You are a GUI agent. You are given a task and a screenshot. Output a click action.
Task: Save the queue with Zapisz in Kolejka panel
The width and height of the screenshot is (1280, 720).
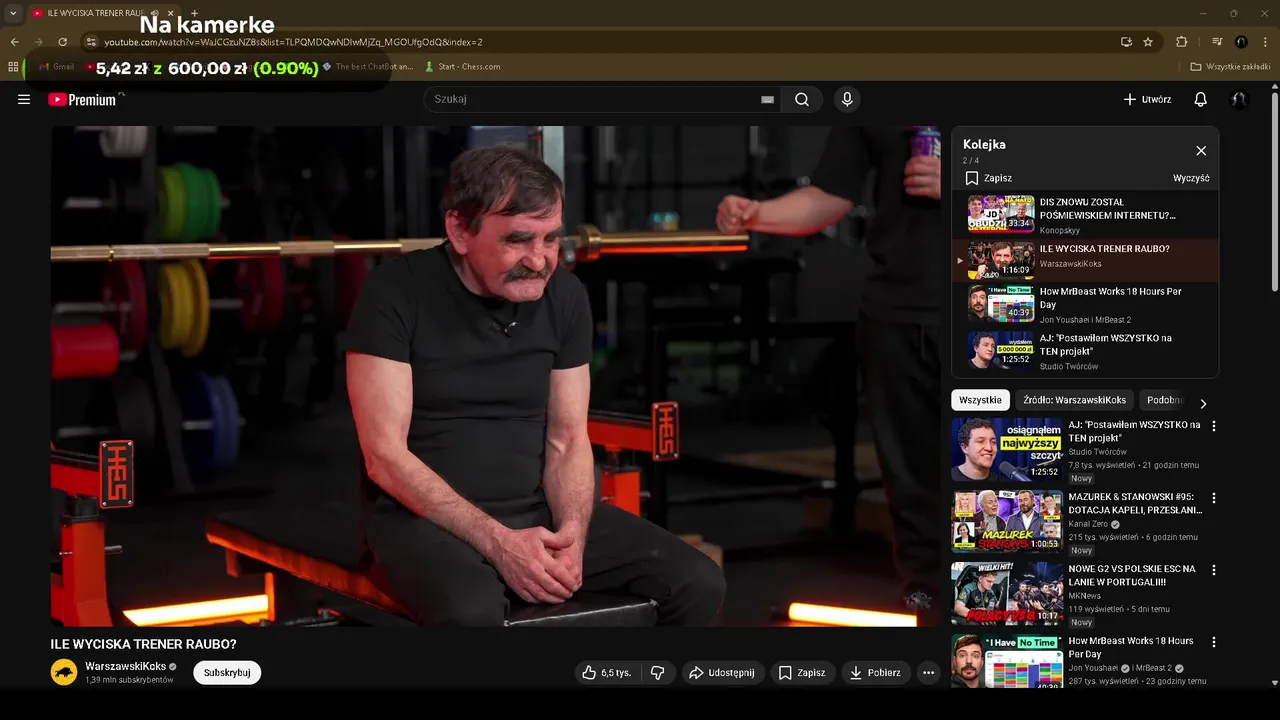pos(988,178)
